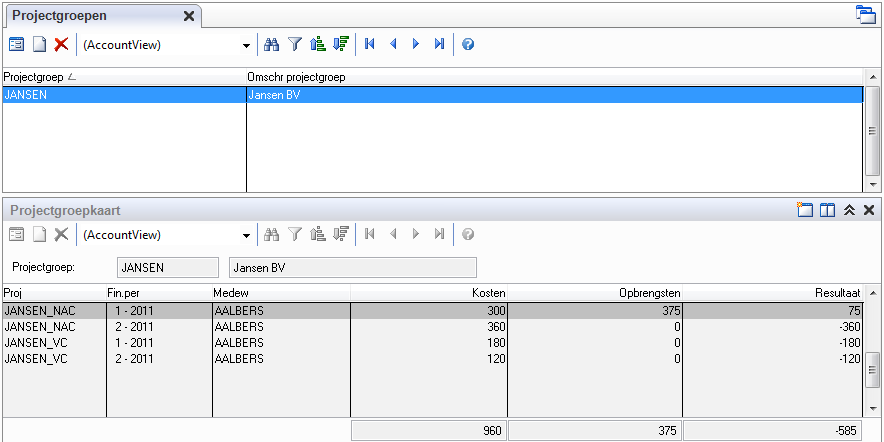The image size is (884, 442).
Task: Click scroll-down arrow in Projectgroepkaart grid
Action: (872, 409)
